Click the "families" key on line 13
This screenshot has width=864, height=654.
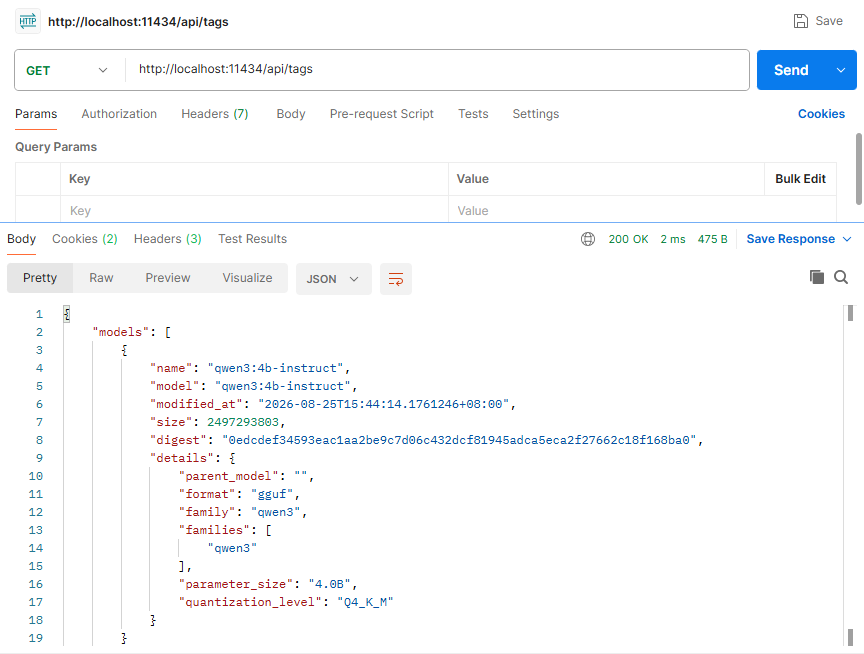point(214,530)
